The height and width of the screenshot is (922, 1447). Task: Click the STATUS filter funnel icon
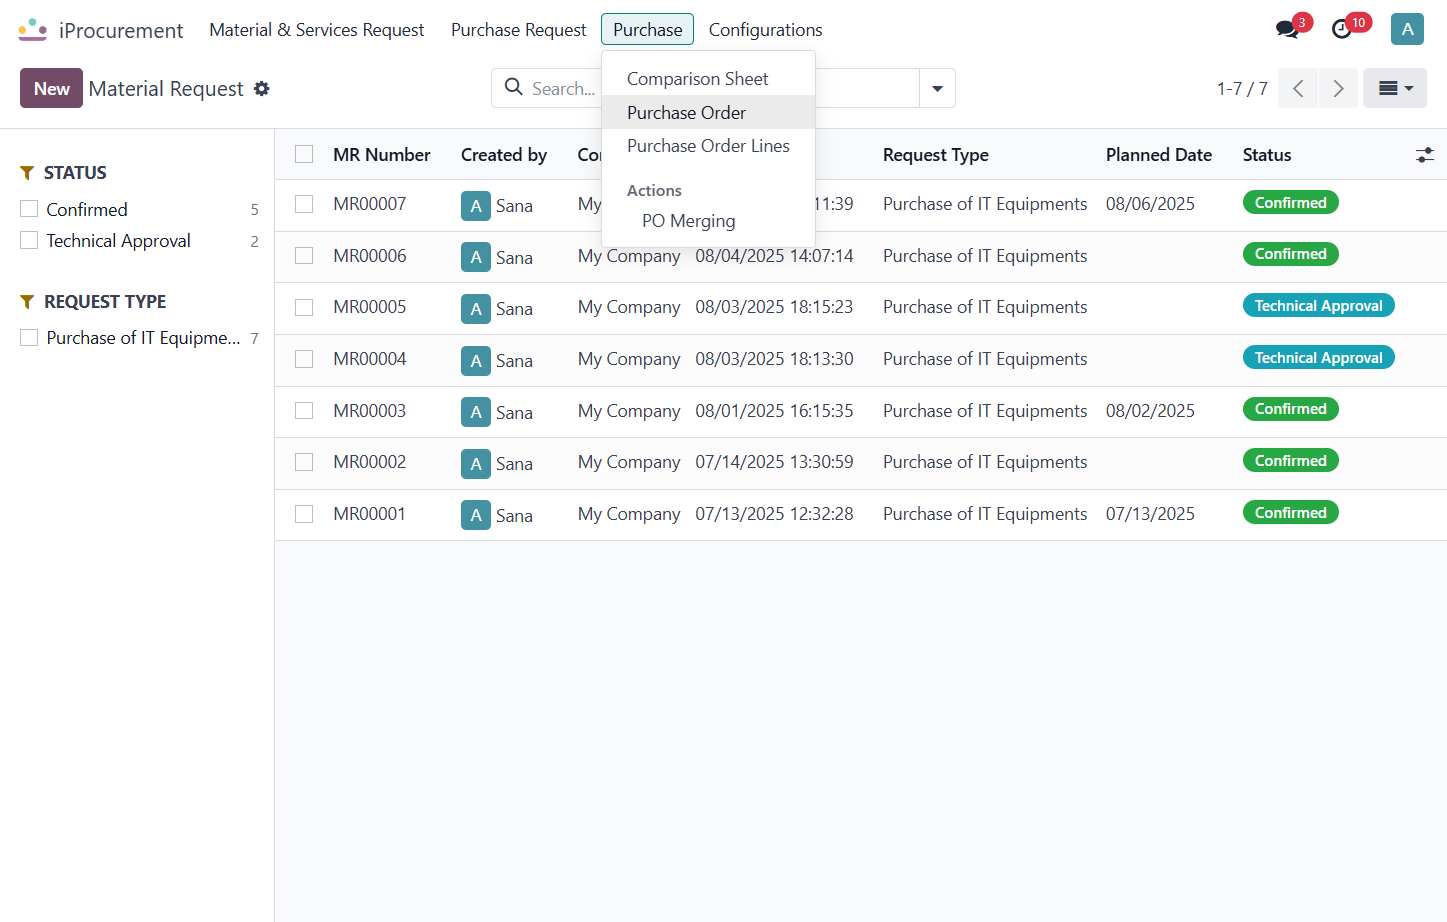tap(27, 173)
